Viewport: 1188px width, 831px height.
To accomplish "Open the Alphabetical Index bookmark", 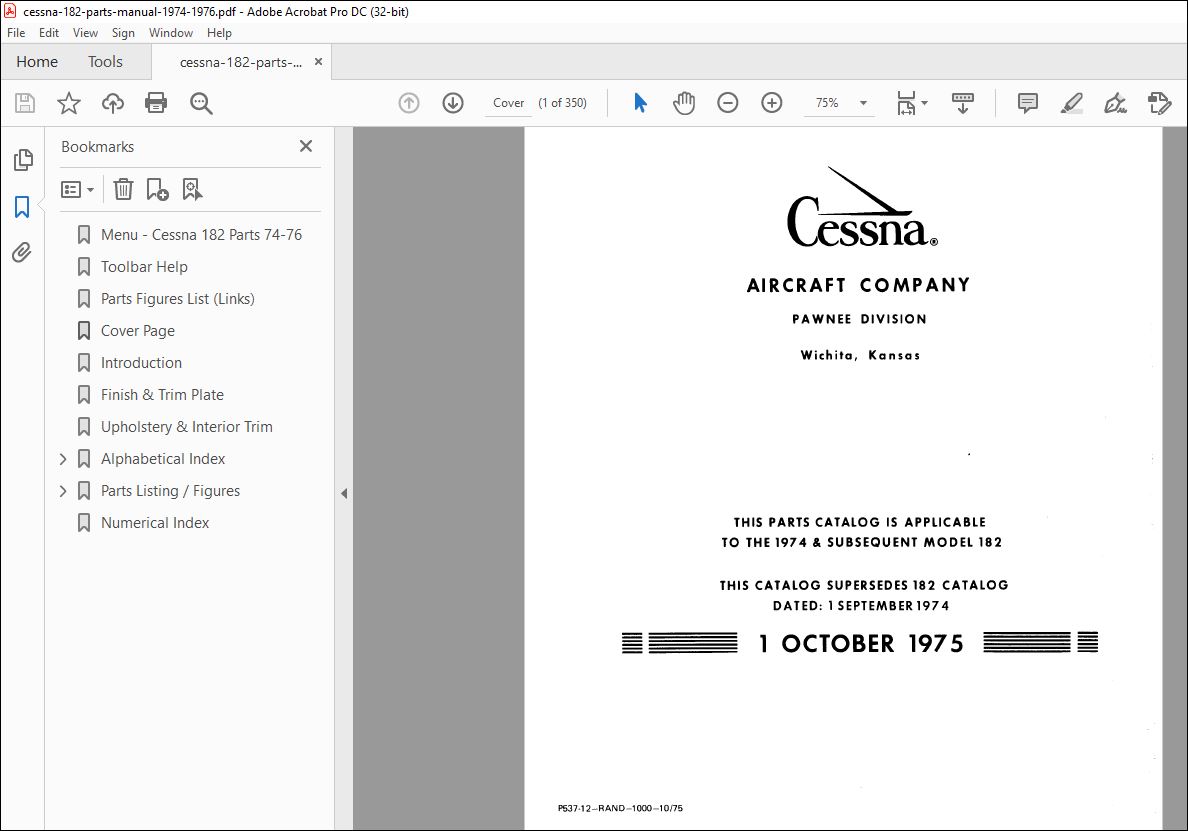I will (x=163, y=459).
